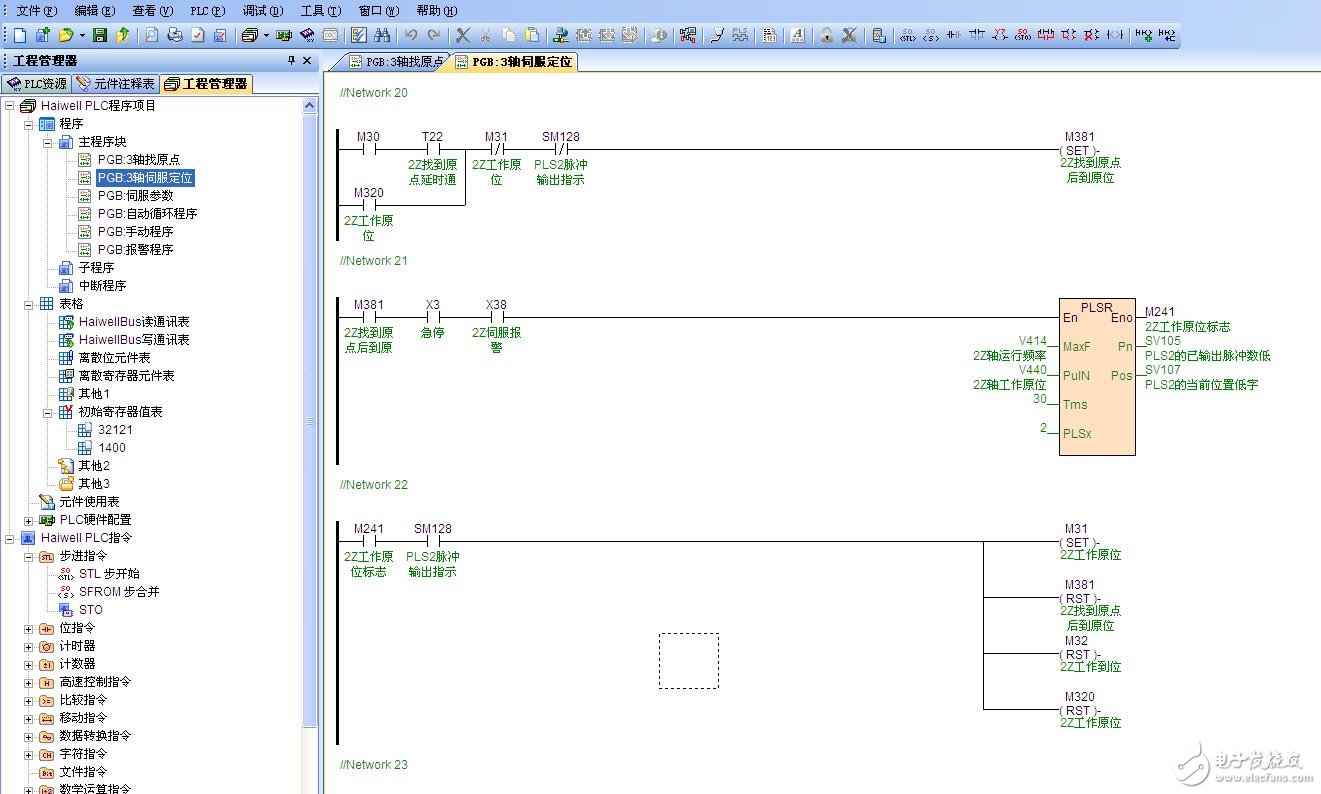
Task: Switch to the PLC资源 panel tab
Action: (37, 84)
